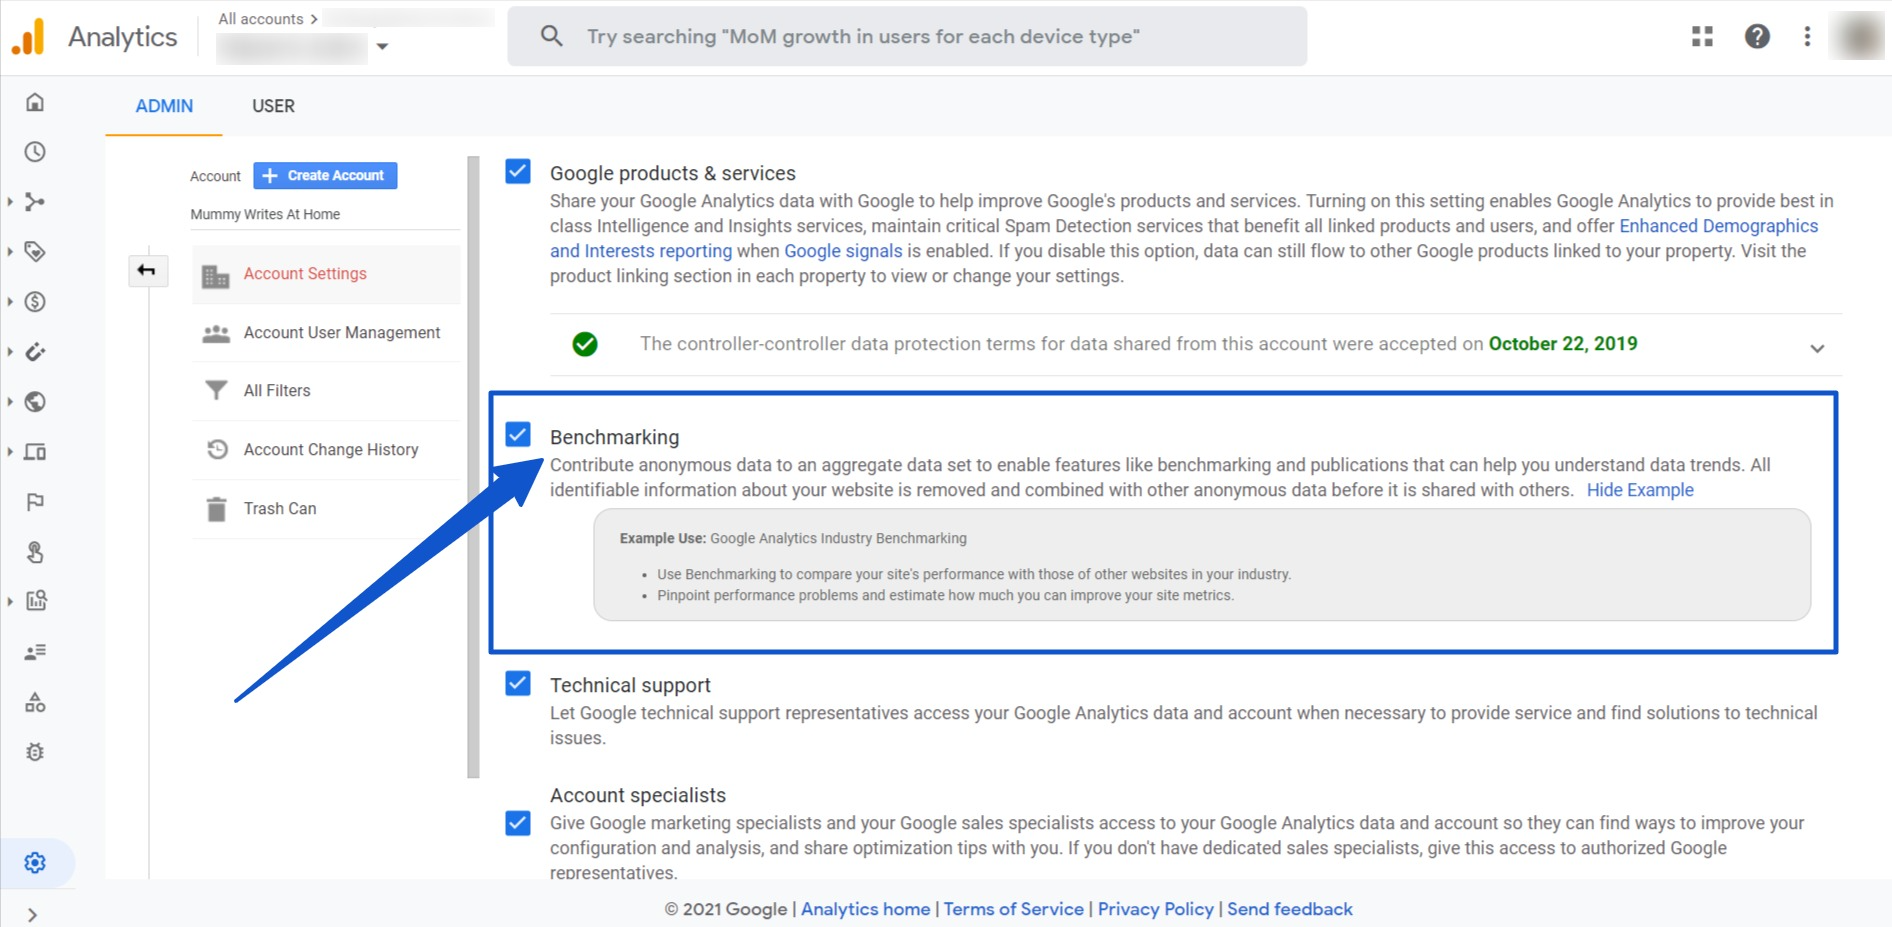Select All Filters menu item
Image resolution: width=1892 pixels, height=927 pixels.
pos(326,391)
